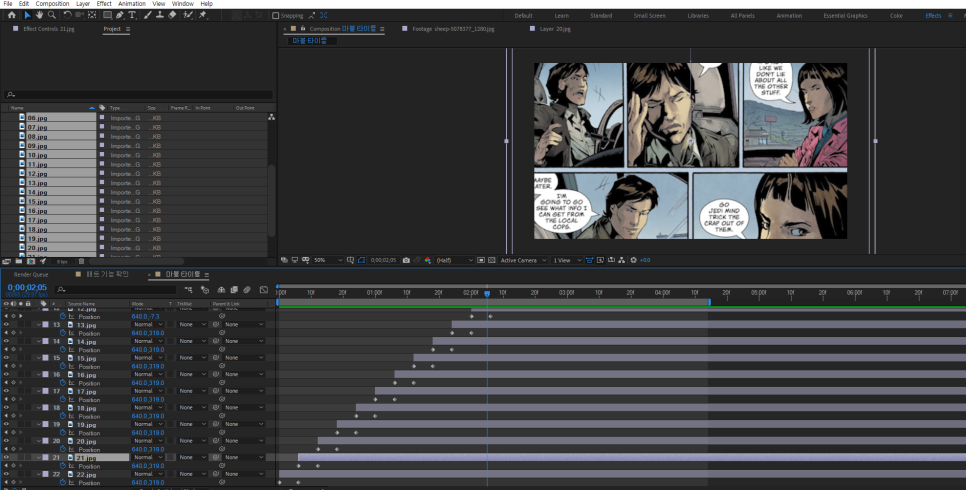
Task: Click the work area end handle
Action: coord(710,302)
